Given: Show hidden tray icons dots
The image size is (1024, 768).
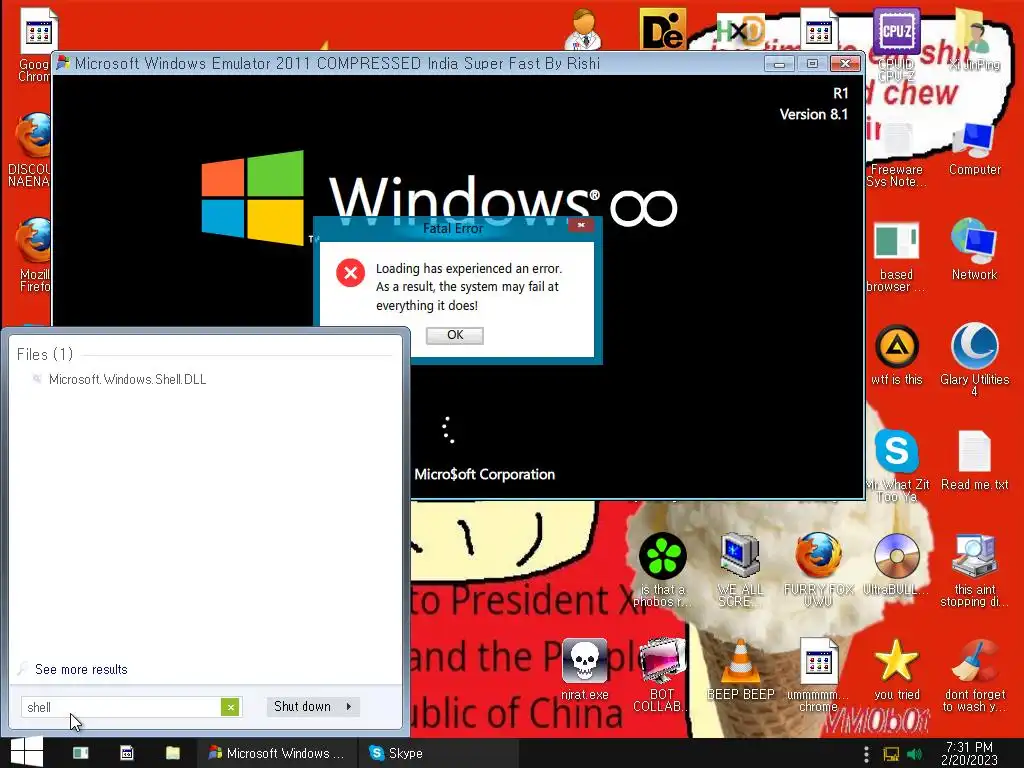Looking at the screenshot, I should pos(867,754).
